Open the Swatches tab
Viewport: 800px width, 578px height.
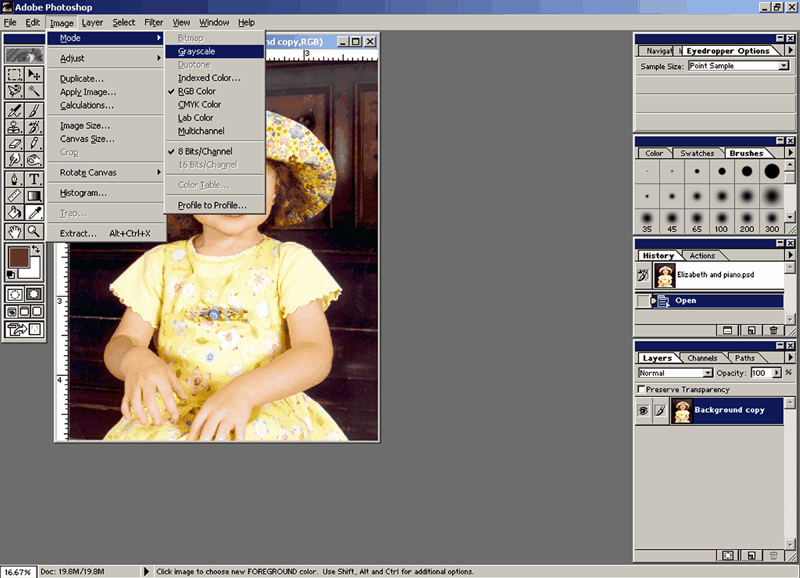click(x=697, y=153)
